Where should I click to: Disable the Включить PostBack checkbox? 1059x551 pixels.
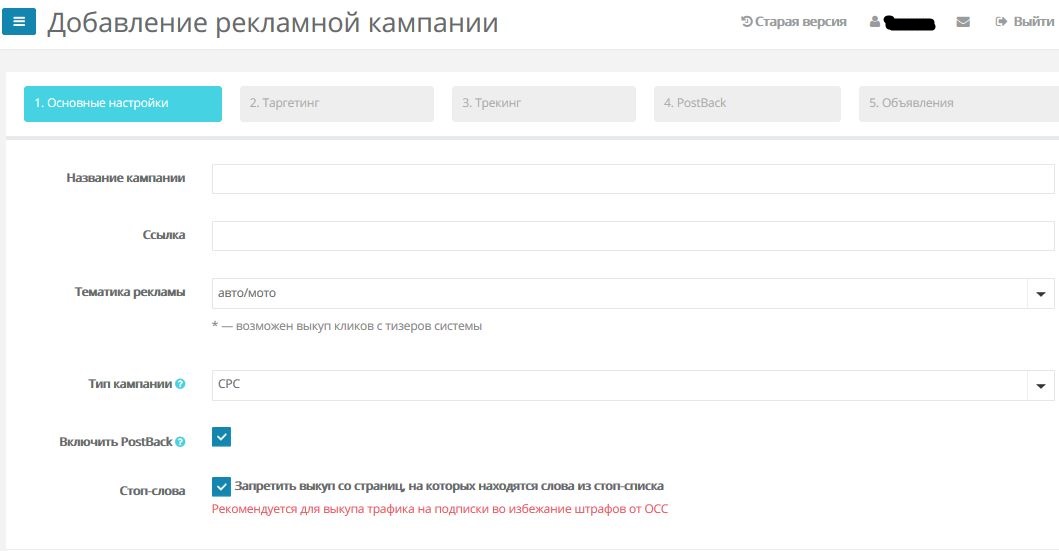pos(222,437)
